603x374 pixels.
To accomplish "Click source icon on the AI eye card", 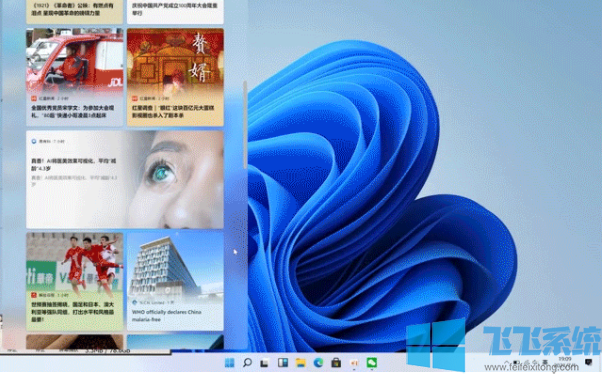I will click(x=34, y=141).
